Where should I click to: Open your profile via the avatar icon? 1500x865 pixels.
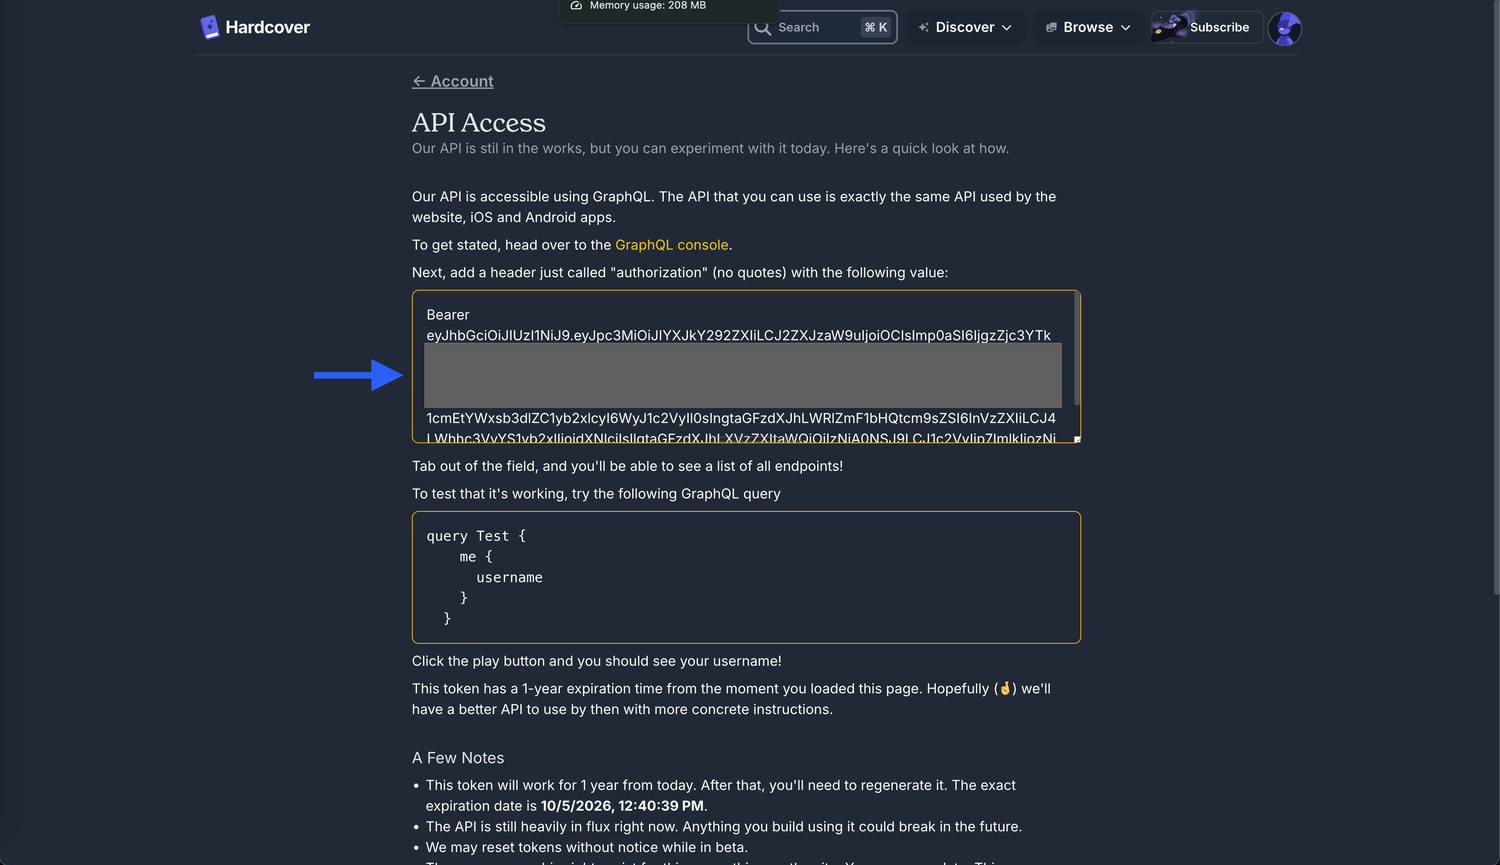click(1285, 28)
